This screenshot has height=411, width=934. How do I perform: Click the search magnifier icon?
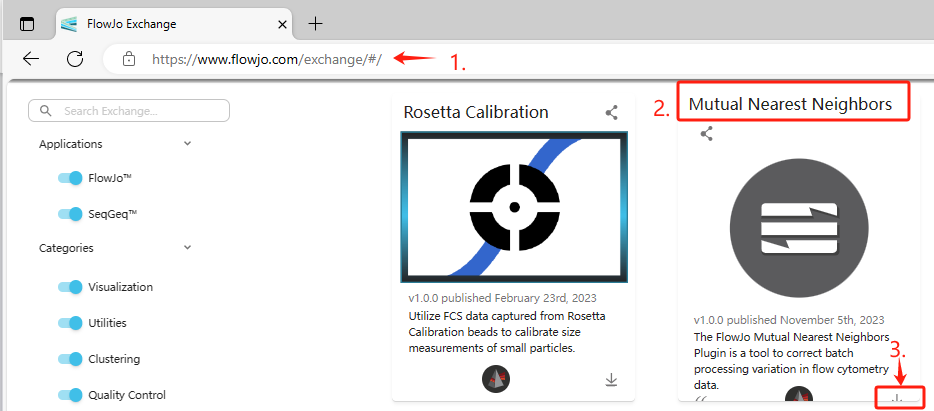click(x=45, y=111)
